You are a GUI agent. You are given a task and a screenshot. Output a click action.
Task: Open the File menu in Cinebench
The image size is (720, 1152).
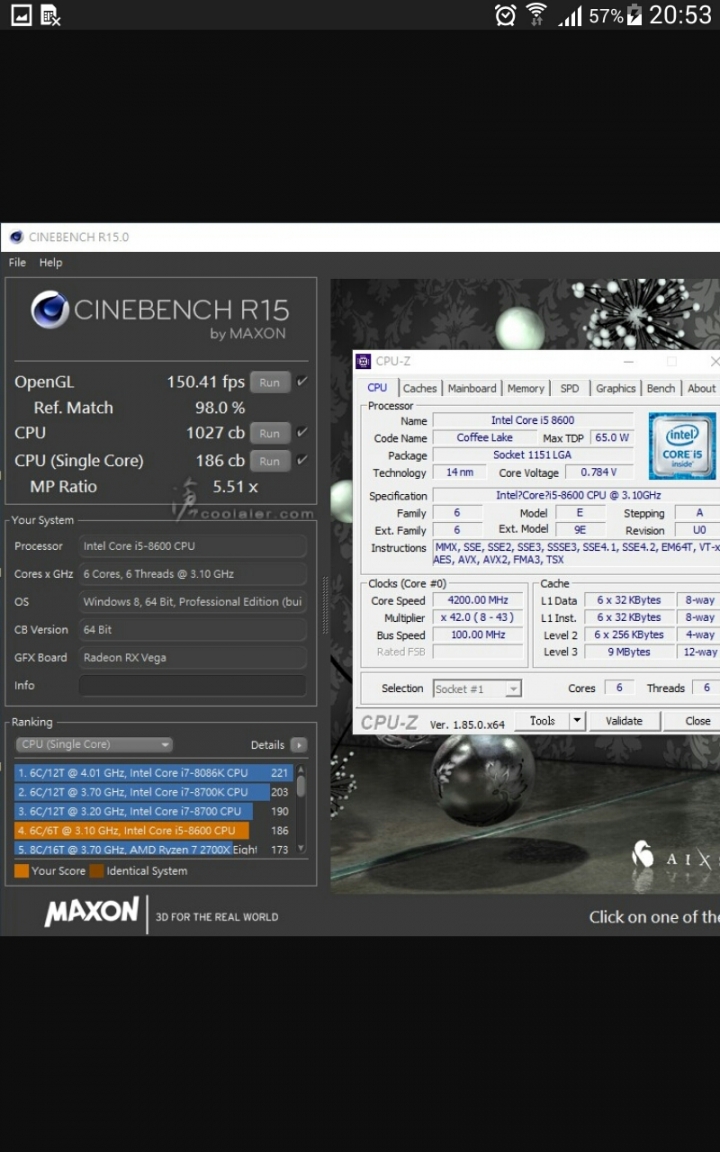(x=17, y=262)
